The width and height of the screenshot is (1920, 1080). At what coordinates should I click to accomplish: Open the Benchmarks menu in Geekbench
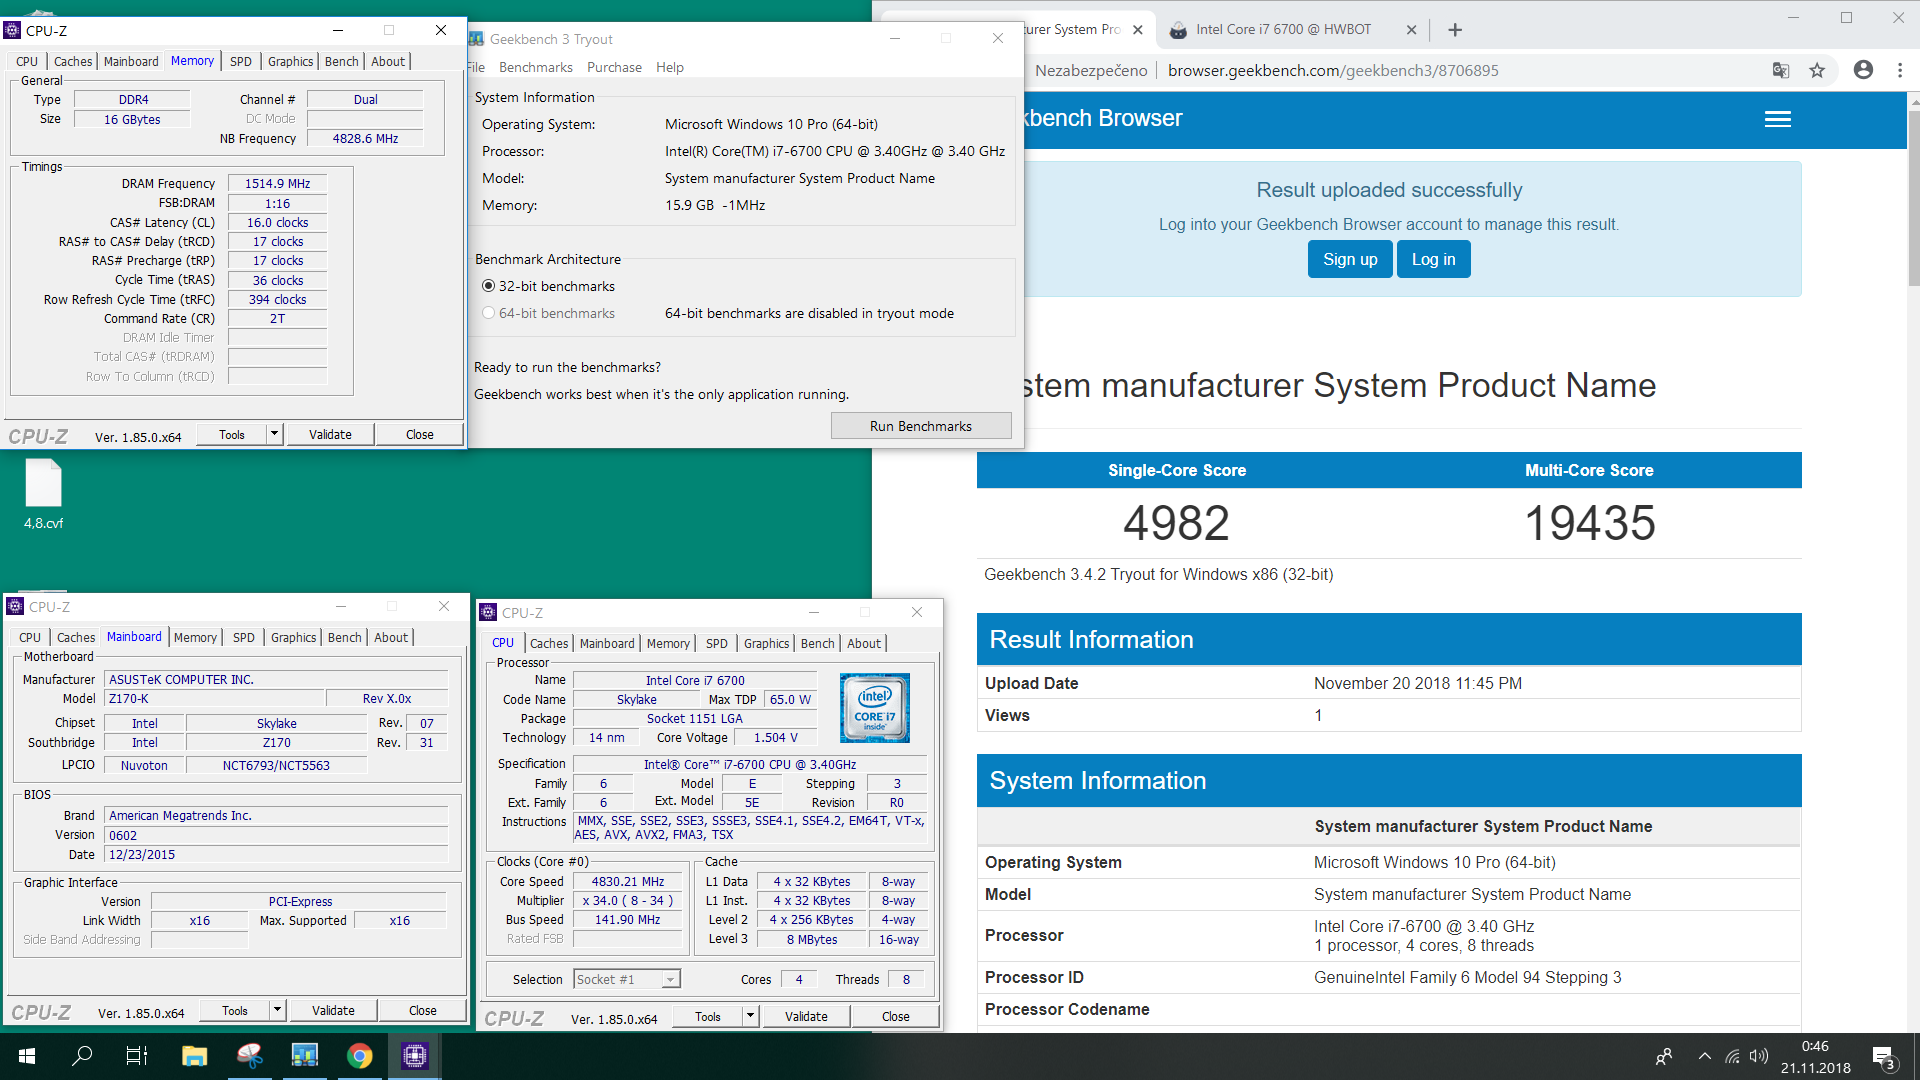(536, 68)
